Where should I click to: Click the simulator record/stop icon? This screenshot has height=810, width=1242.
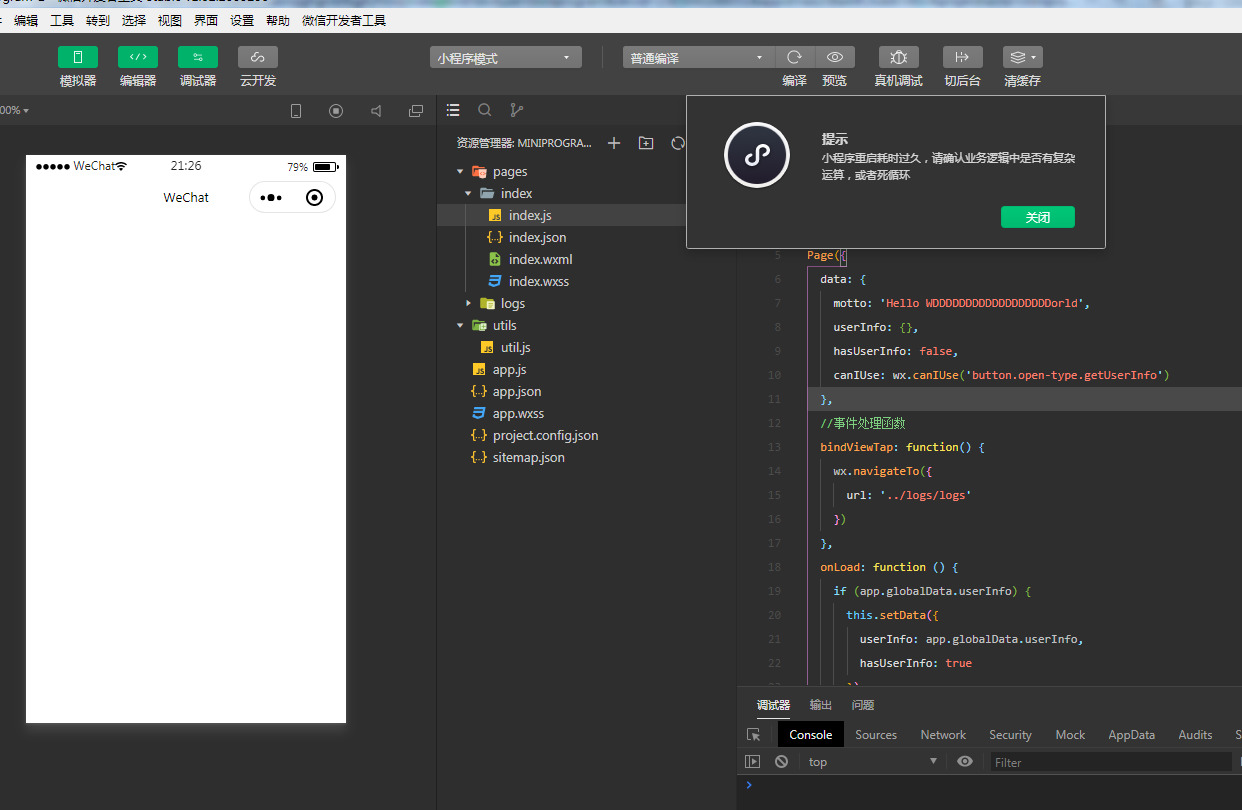336,111
